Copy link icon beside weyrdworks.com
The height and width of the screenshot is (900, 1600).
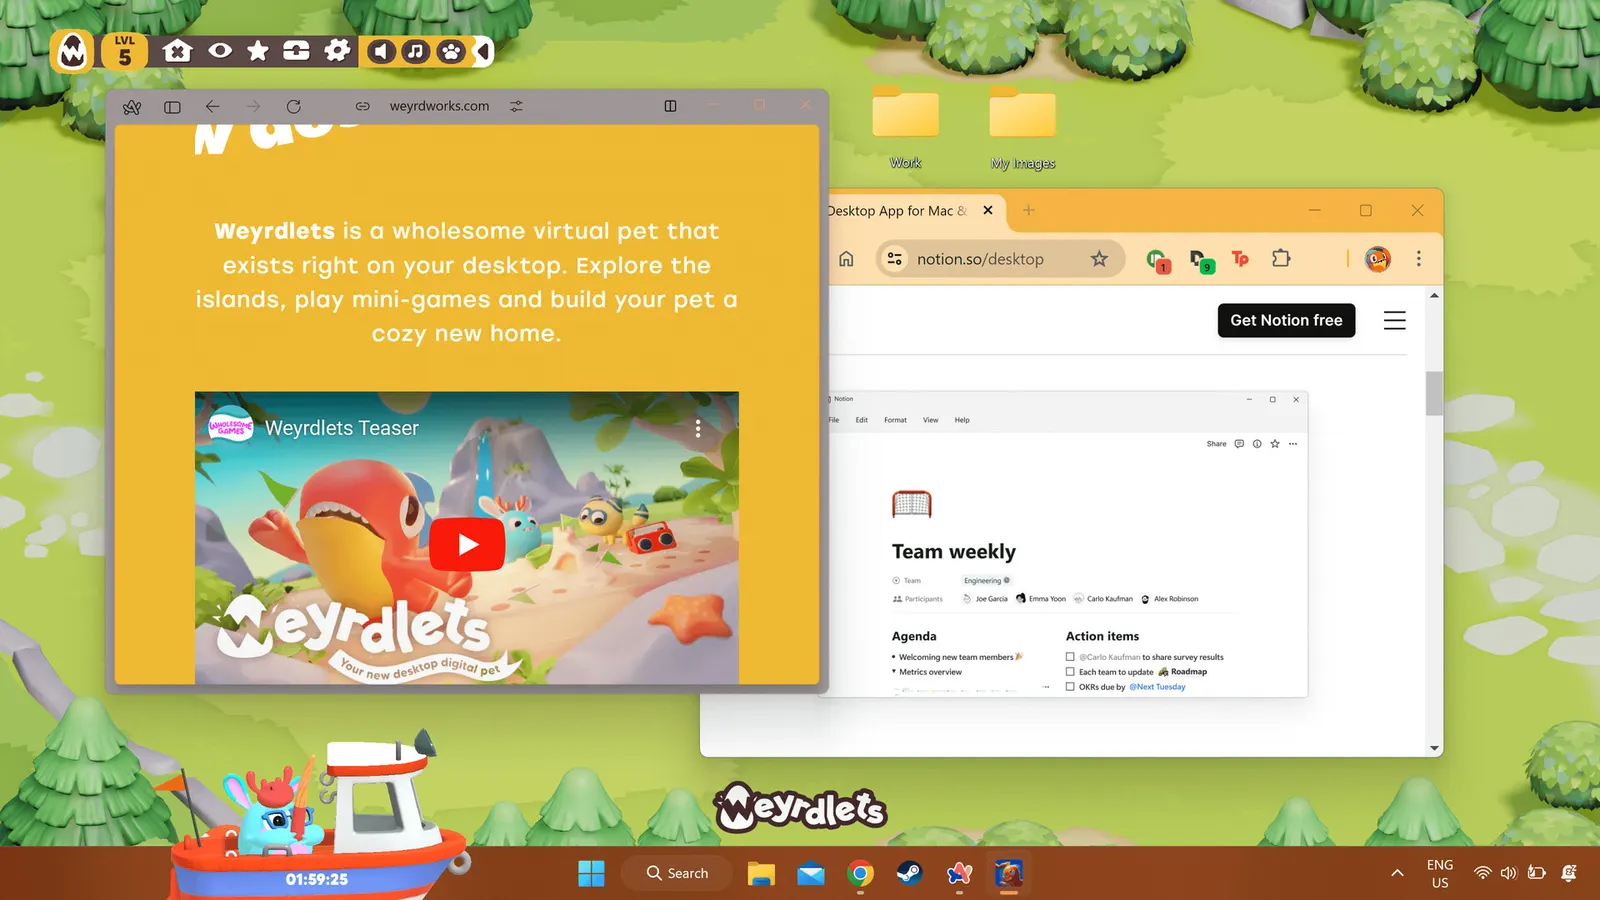pyautogui.click(x=363, y=106)
